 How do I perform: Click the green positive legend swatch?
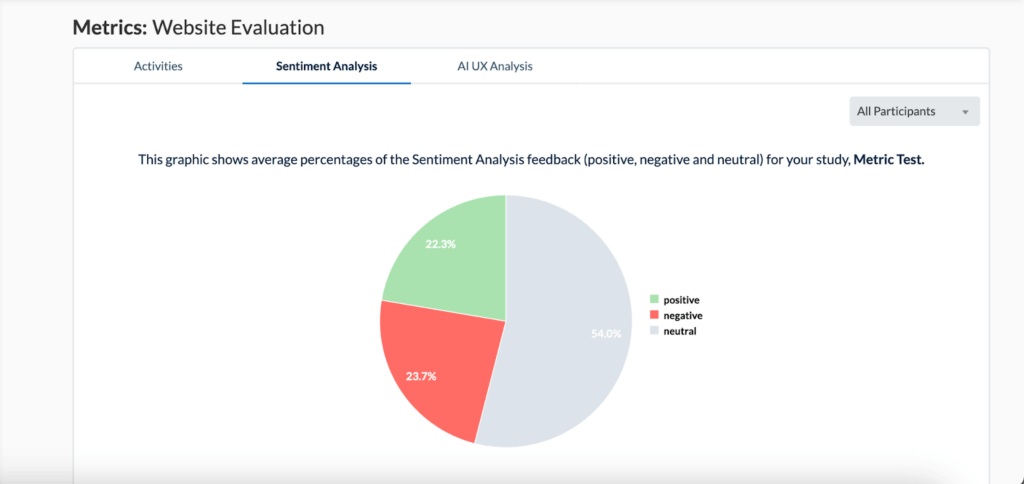[x=654, y=299]
